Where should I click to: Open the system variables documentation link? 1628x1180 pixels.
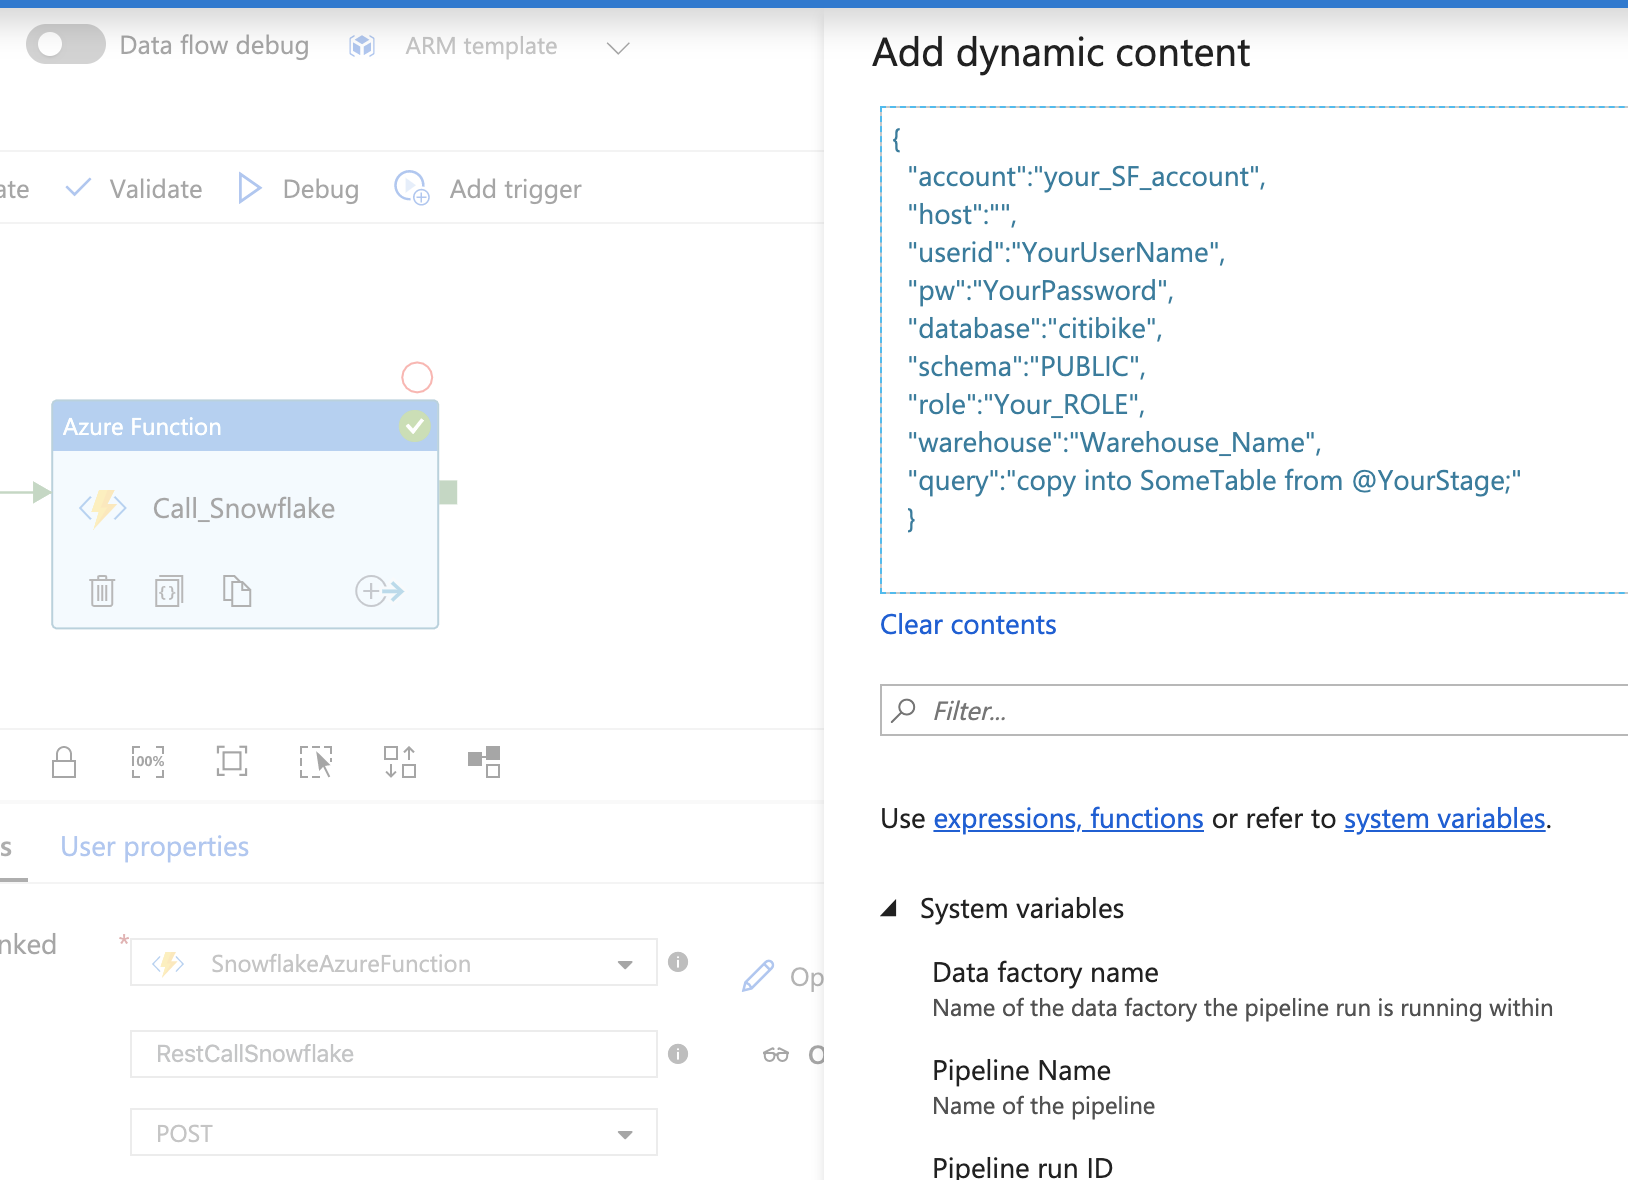click(1444, 819)
